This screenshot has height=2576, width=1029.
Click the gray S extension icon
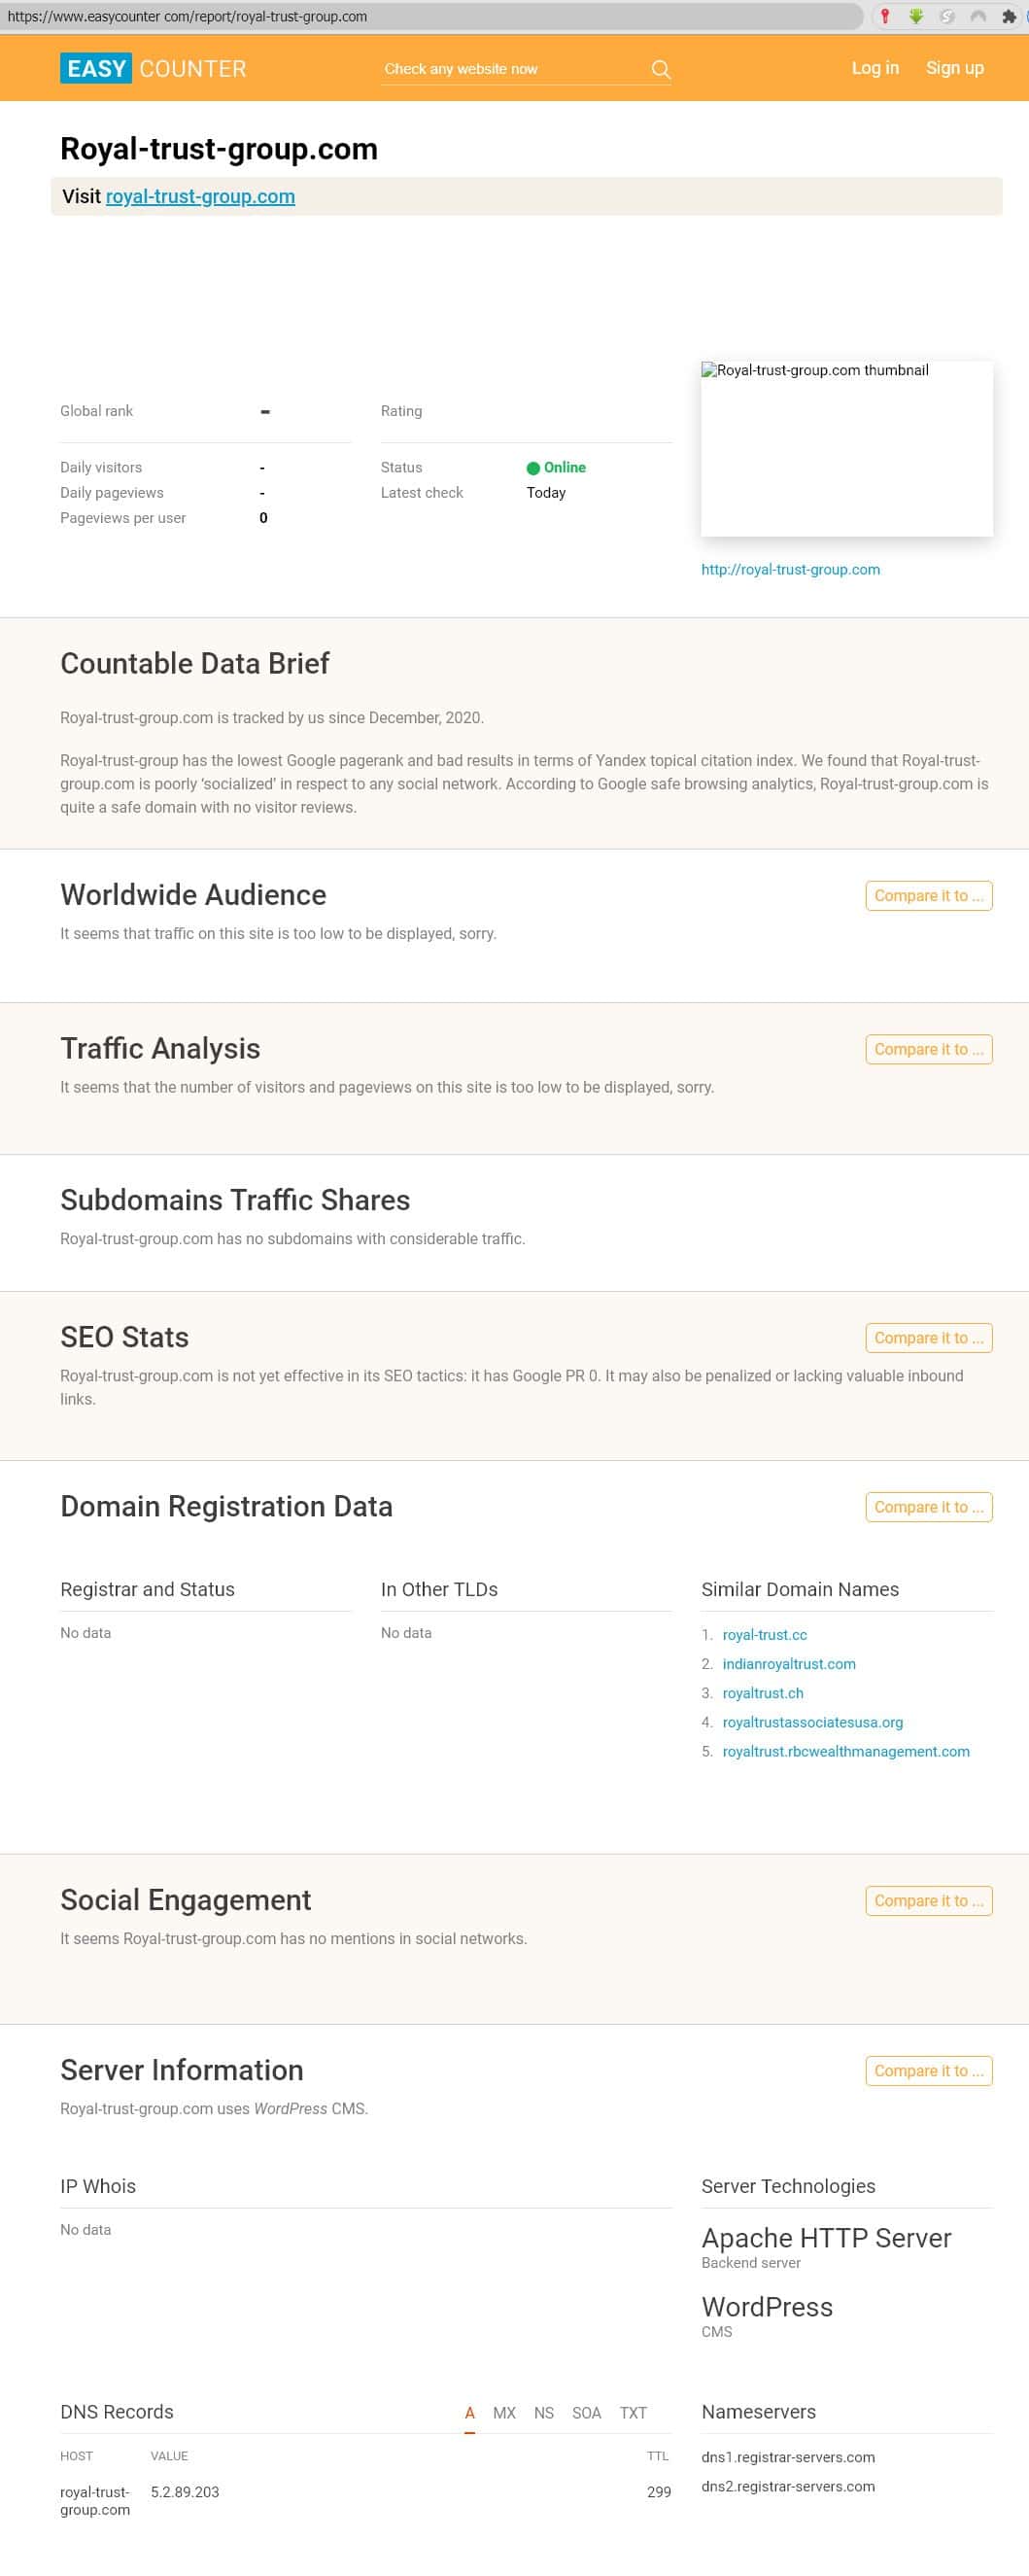click(x=946, y=16)
